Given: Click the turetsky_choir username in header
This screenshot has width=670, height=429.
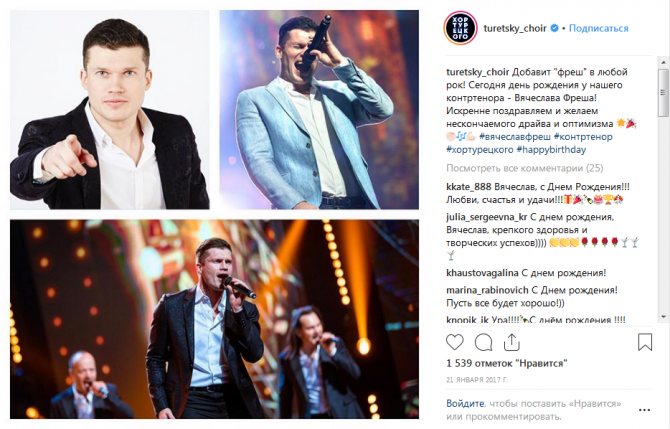Looking at the screenshot, I should pos(515,28).
